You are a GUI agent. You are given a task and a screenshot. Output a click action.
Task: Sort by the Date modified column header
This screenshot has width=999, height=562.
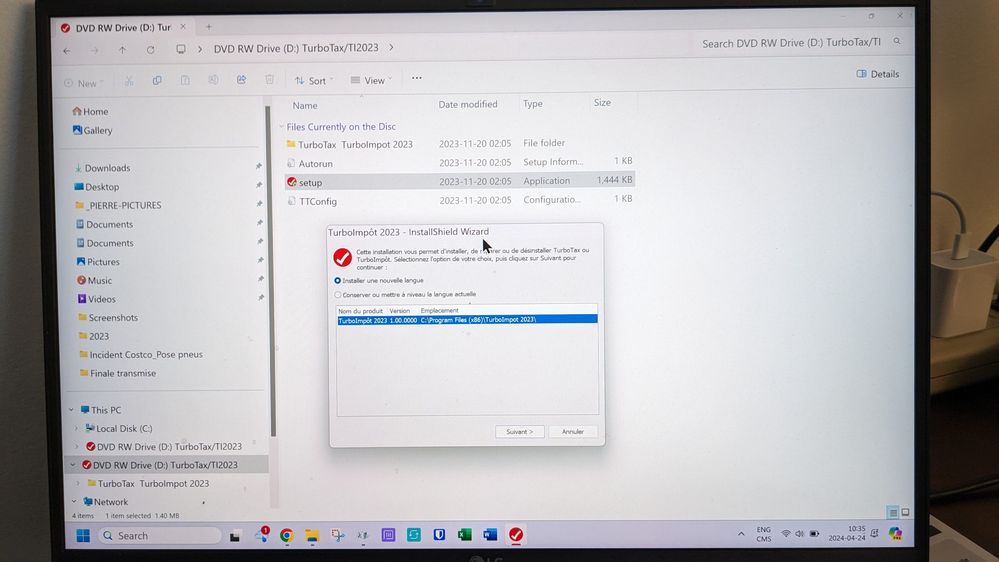tap(468, 104)
